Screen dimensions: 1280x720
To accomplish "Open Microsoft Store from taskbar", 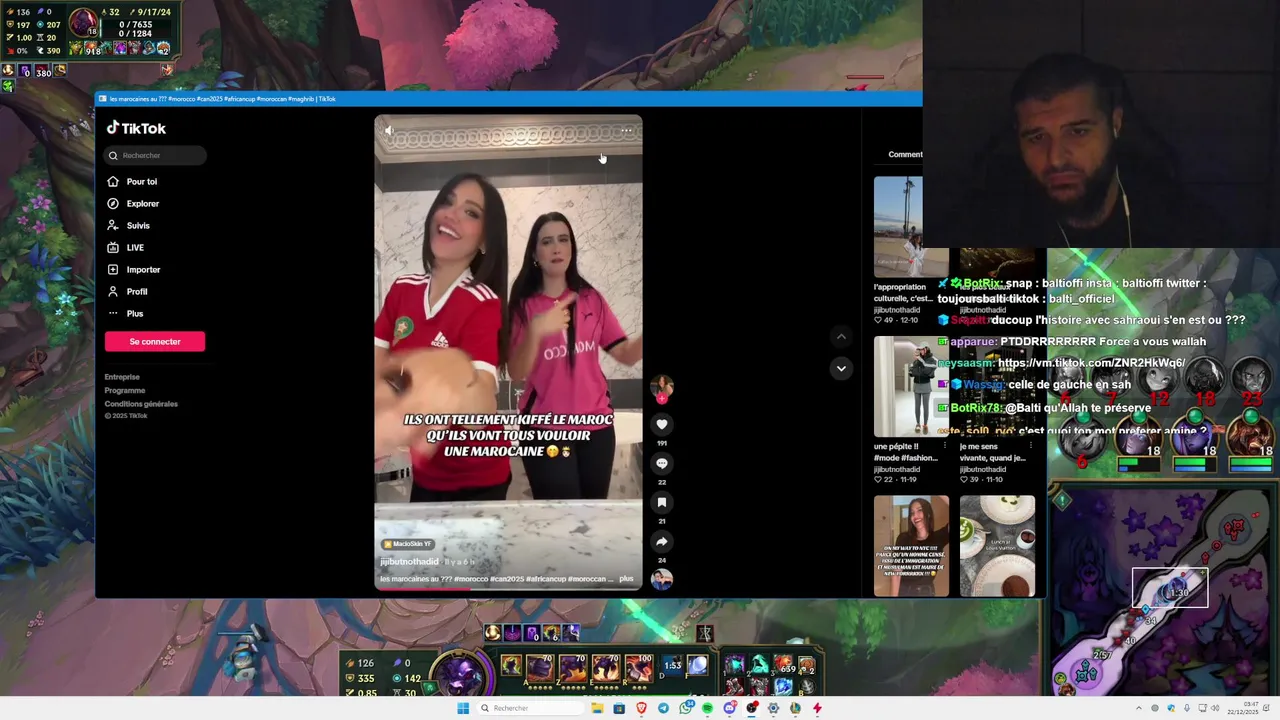I will [619, 708].
